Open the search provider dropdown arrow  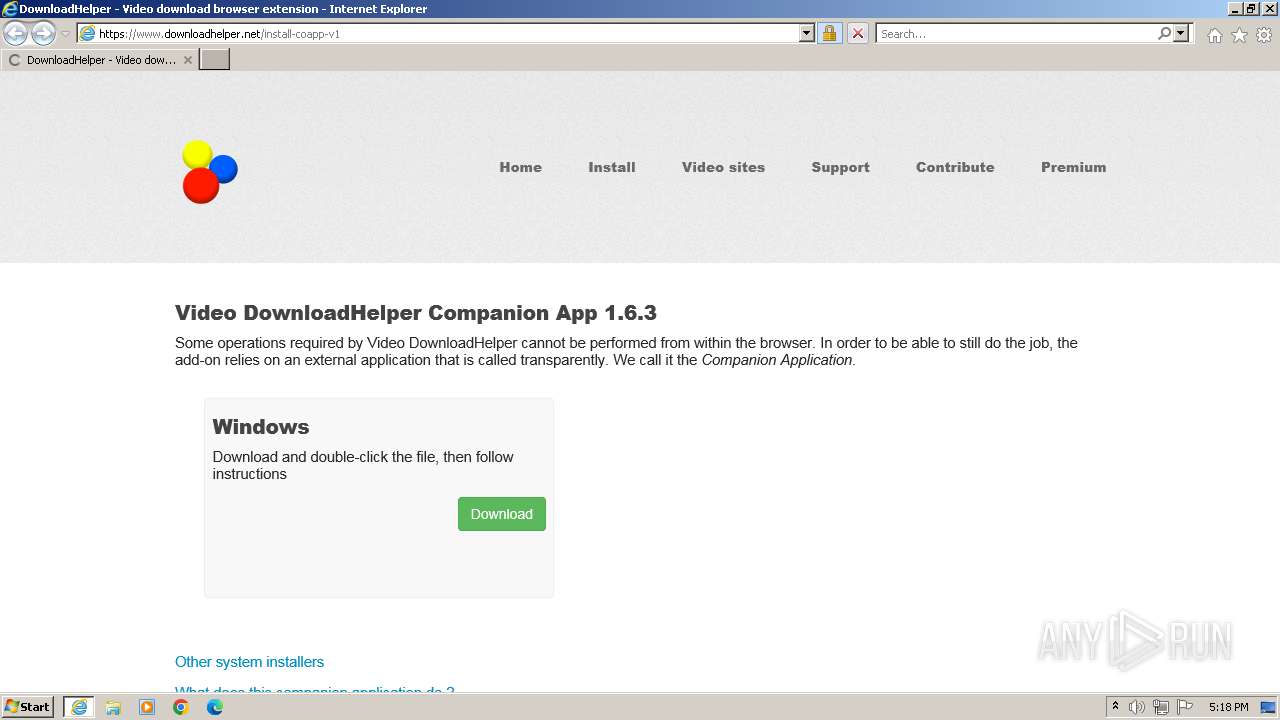tap(1181, 33)
